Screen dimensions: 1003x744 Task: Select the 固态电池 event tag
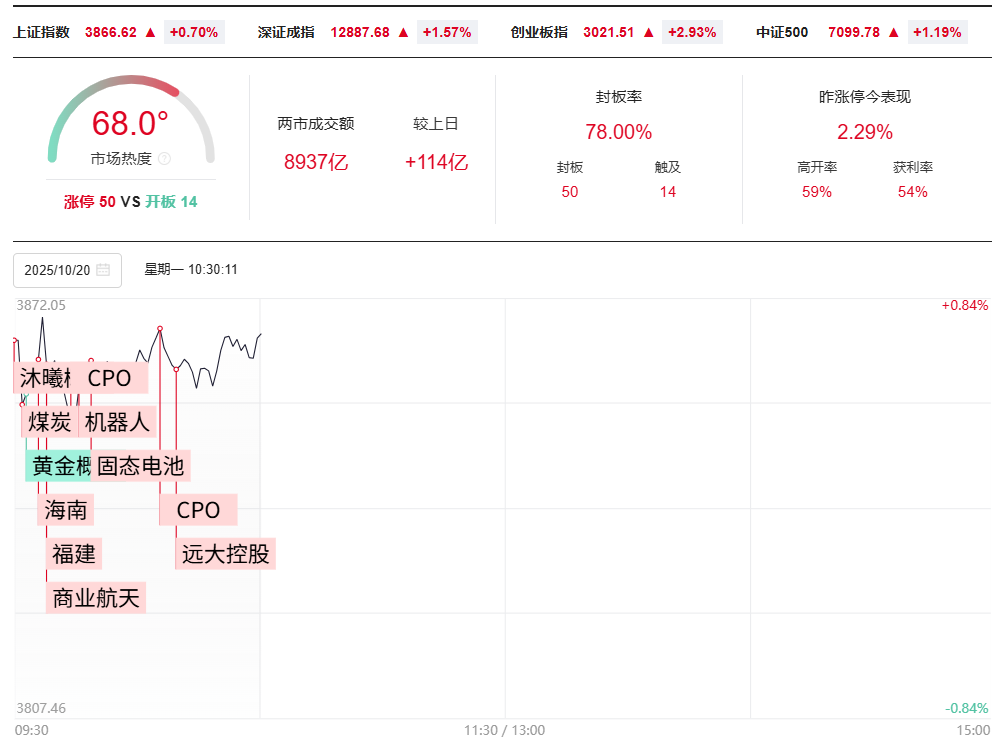click(140, 466)
